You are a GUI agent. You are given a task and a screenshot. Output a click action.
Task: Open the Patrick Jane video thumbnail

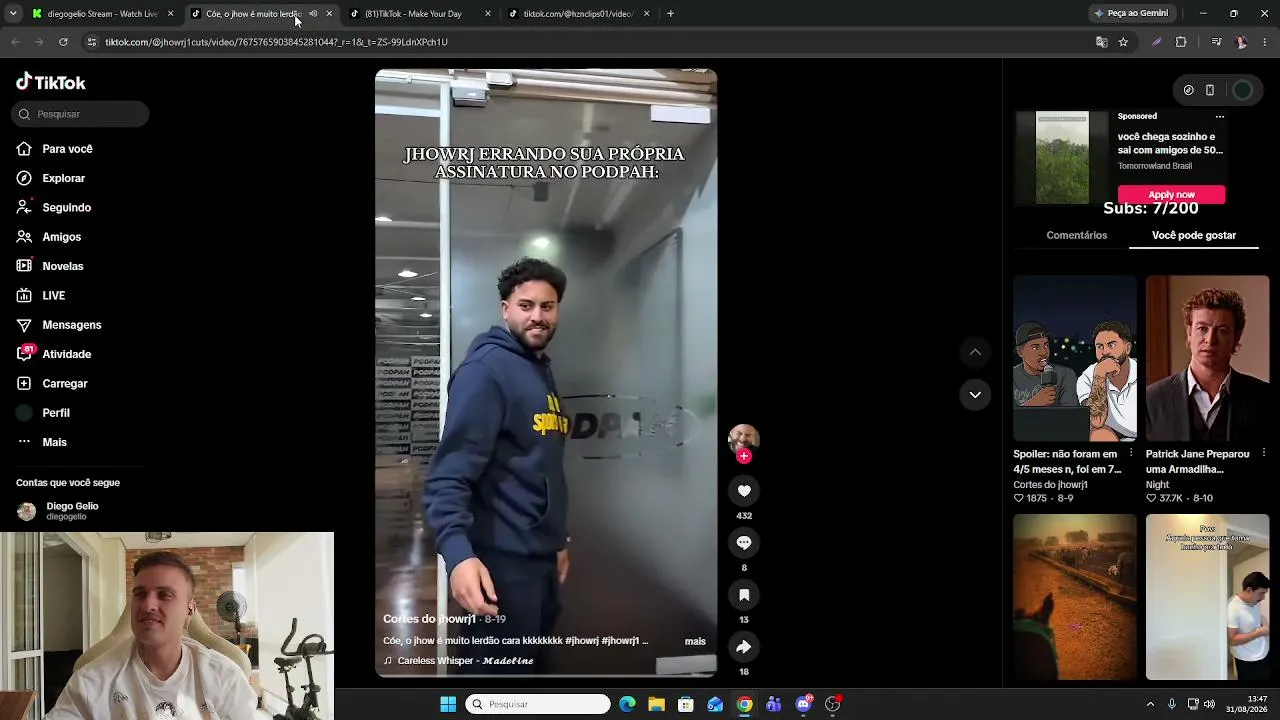click(1207, 358)
